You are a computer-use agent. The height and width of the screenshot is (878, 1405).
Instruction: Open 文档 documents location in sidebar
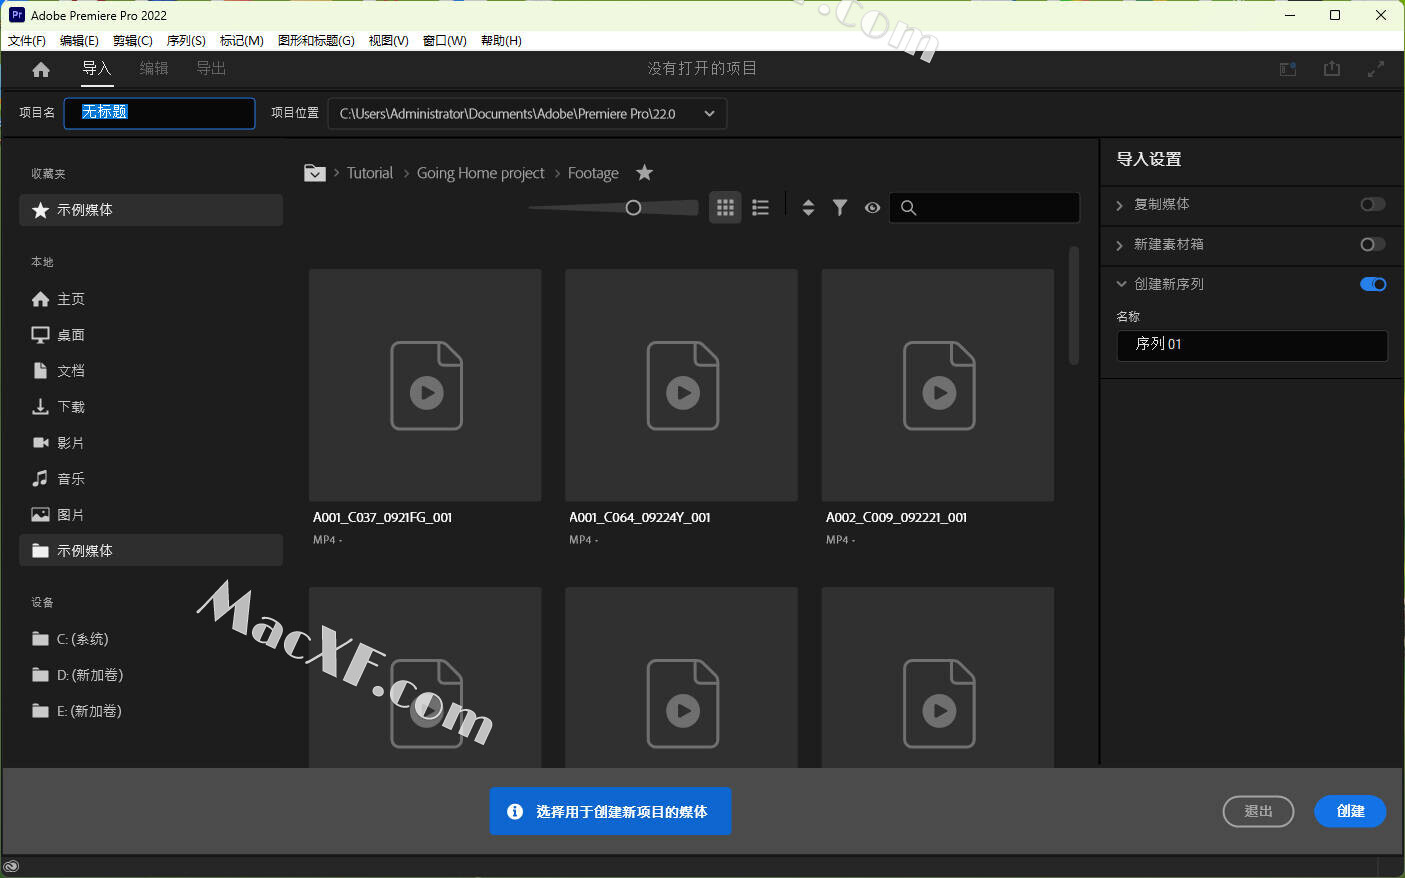pos(150,371)
